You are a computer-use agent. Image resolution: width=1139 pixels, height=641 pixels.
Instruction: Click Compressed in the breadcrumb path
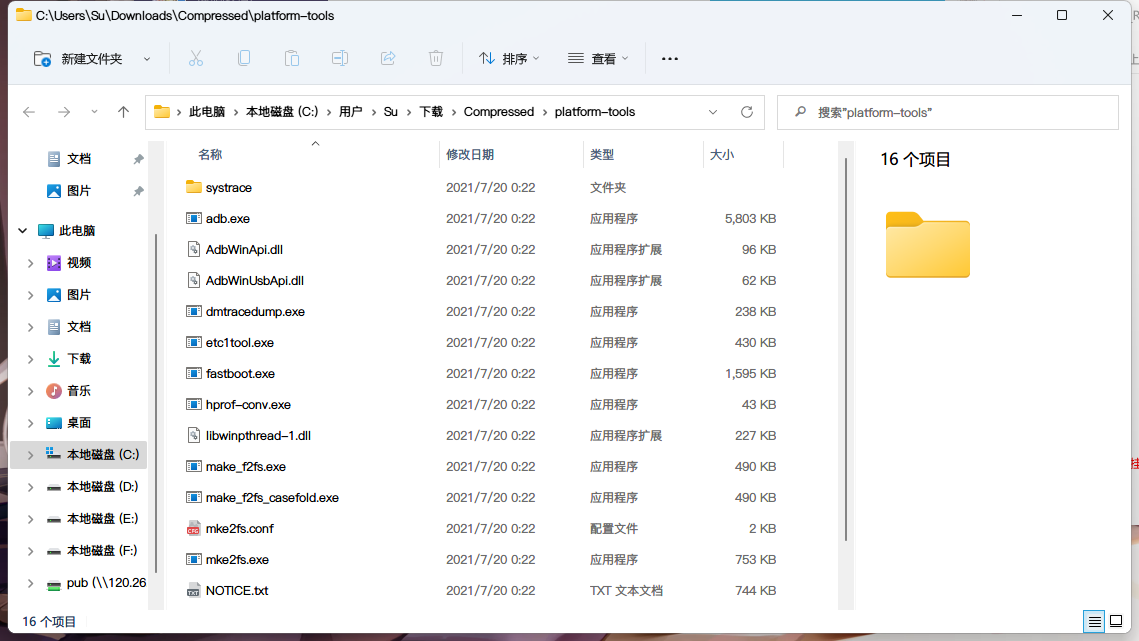[498, 112]
